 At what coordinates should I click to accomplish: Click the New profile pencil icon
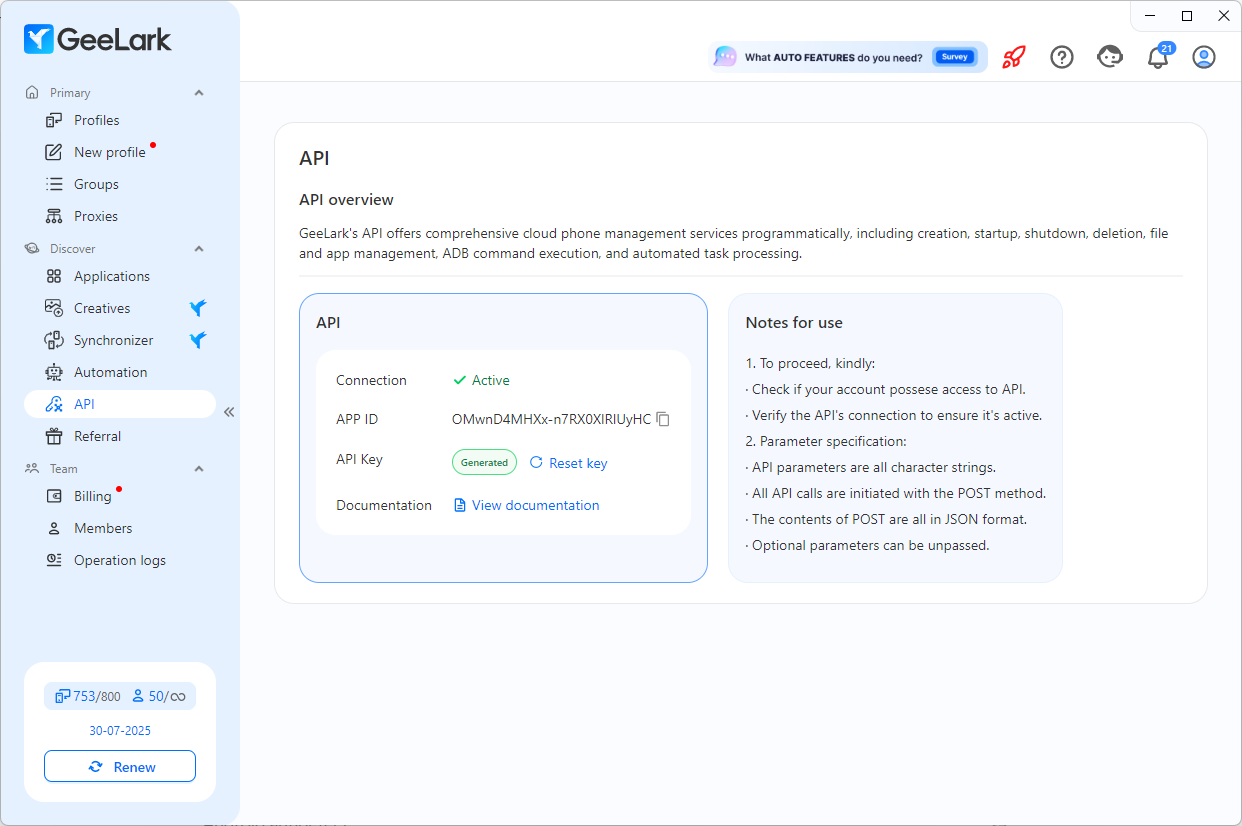54,152
